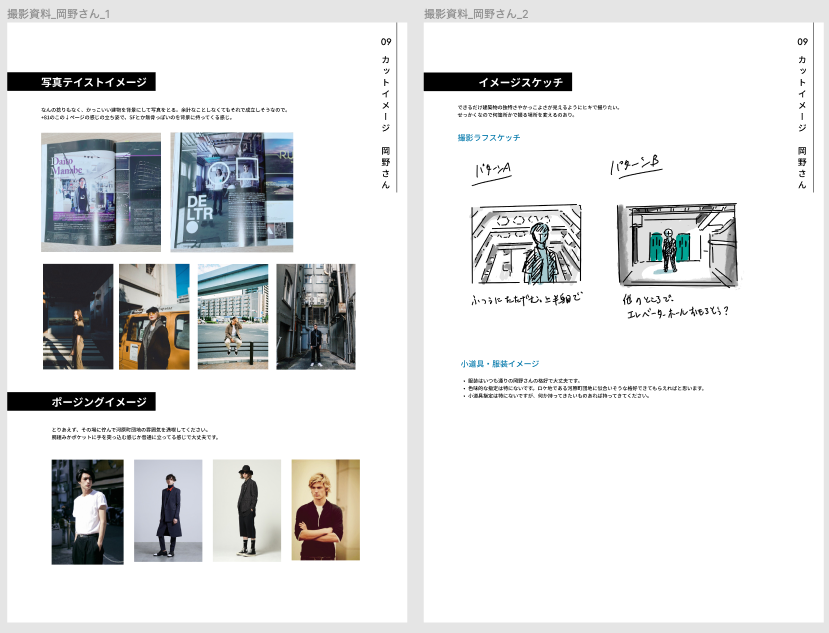
Task: Click the 写真テイストイメージ heading banner
Action: (x=81, y=82)
